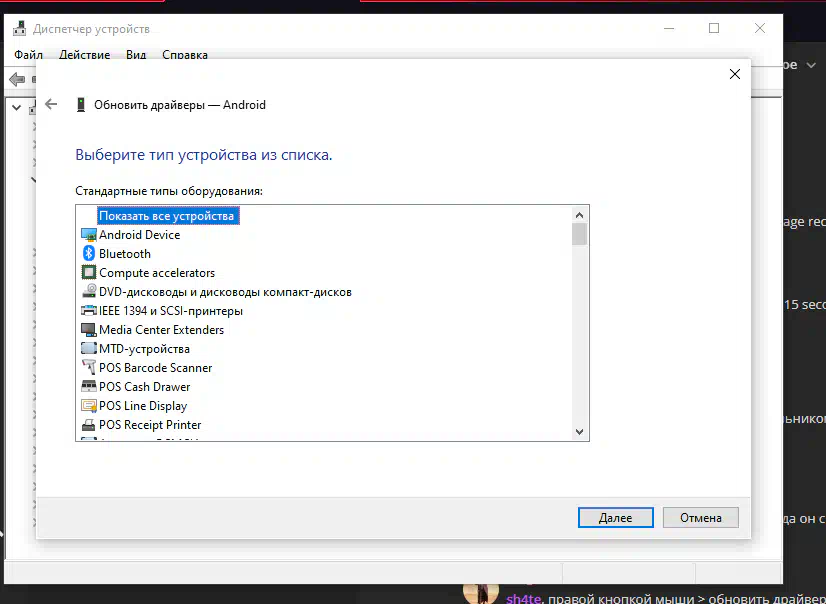Select POS Receipt Printer list item
The width and height of the screenshot is (826, 604).
point(150,425)
